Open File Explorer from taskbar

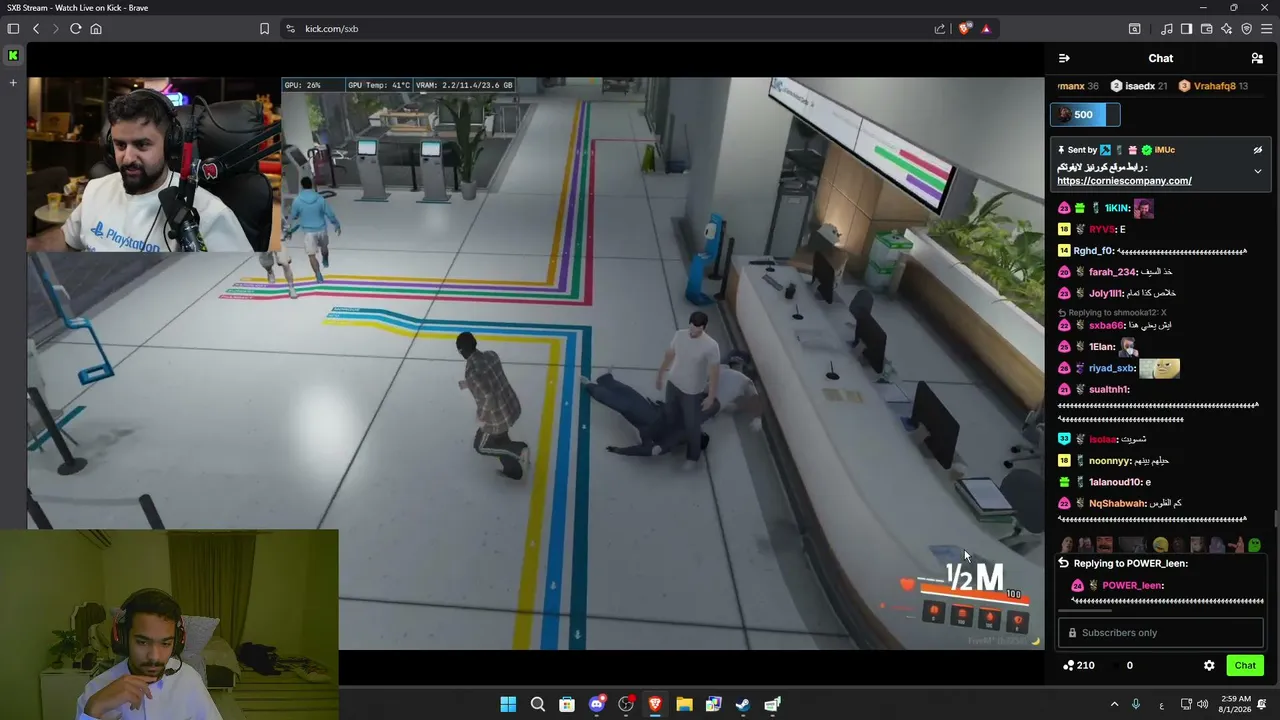click(684, 704)
